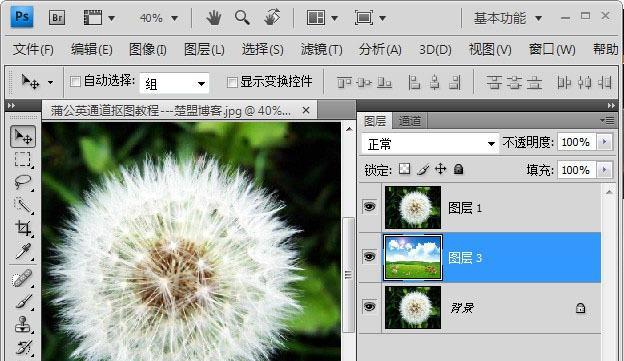This screenshot has height=361, width=624.
Task: Open the 不透明度 slider arrow
Action: 604,142
